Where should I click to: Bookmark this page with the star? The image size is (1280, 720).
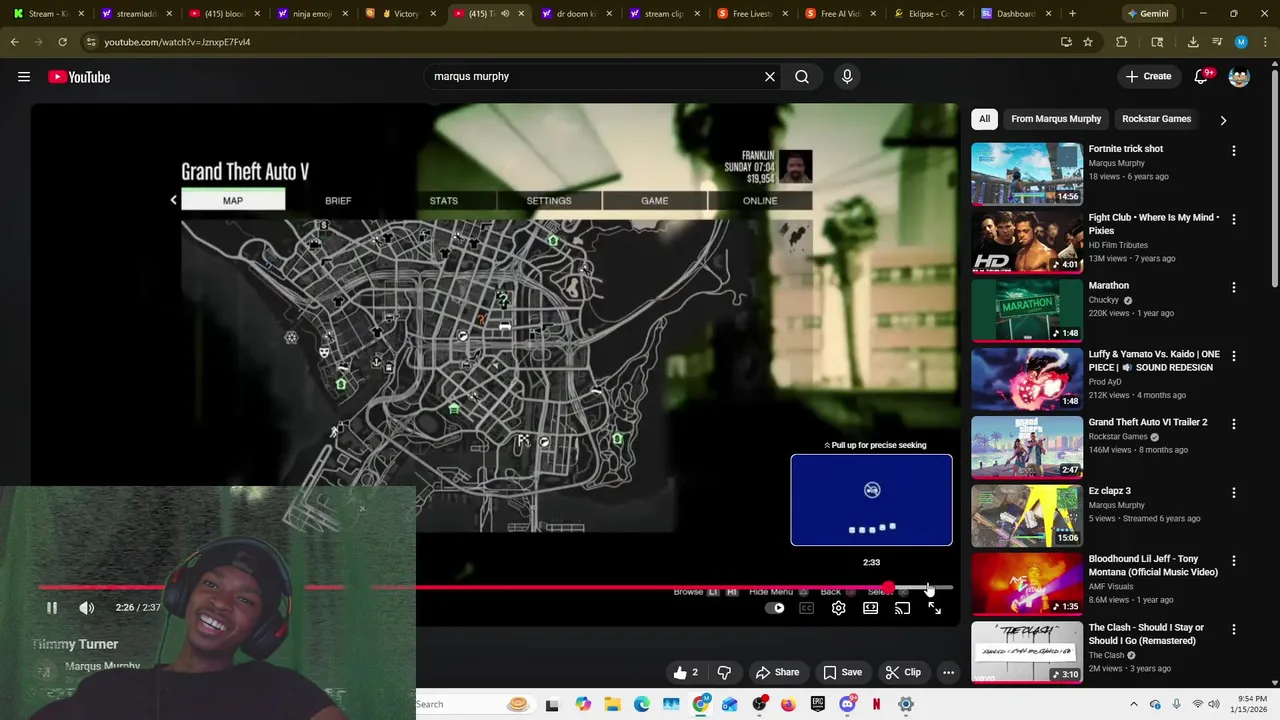[1088, 42]
